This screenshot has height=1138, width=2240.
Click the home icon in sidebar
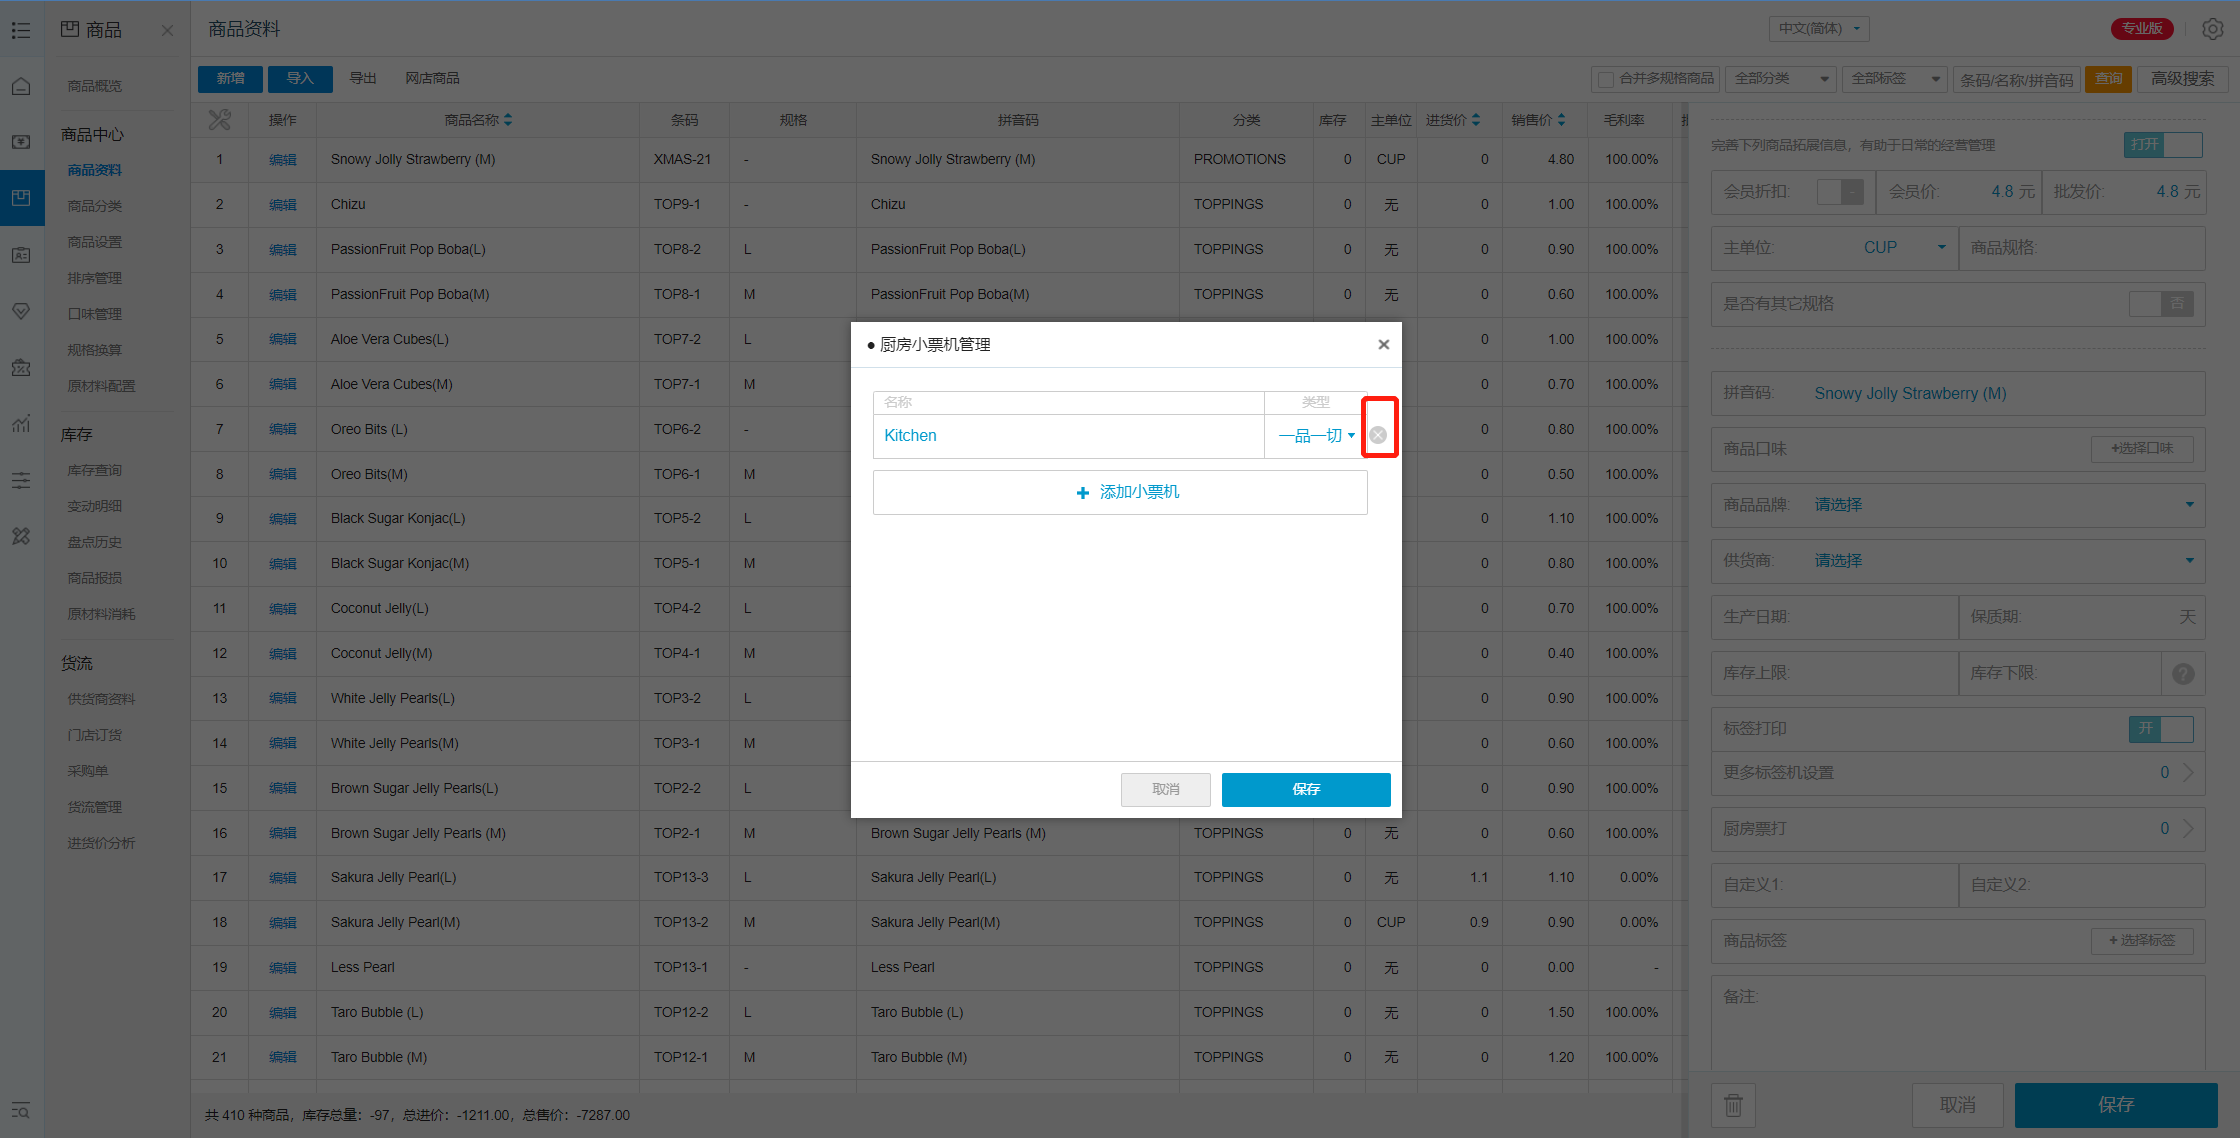(x=21, y=86)
